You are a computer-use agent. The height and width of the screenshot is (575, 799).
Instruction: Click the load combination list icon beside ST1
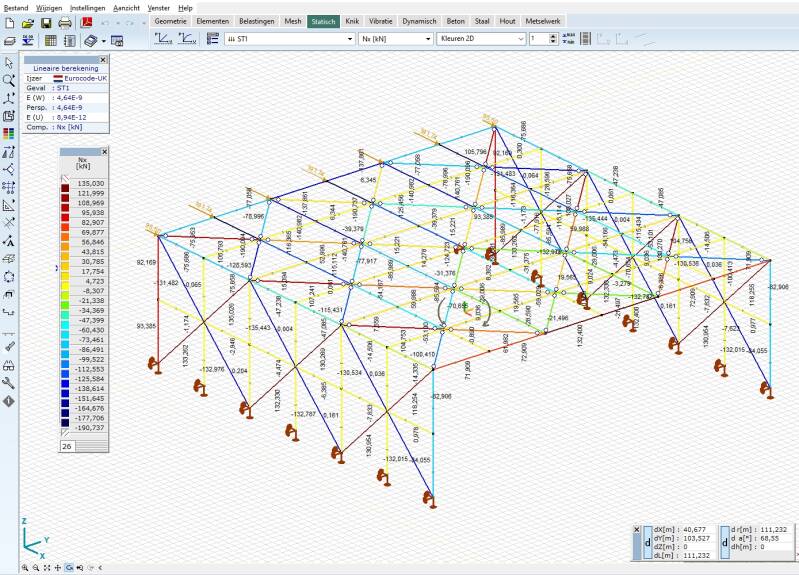pyautogui.click(x=212, y=38)
